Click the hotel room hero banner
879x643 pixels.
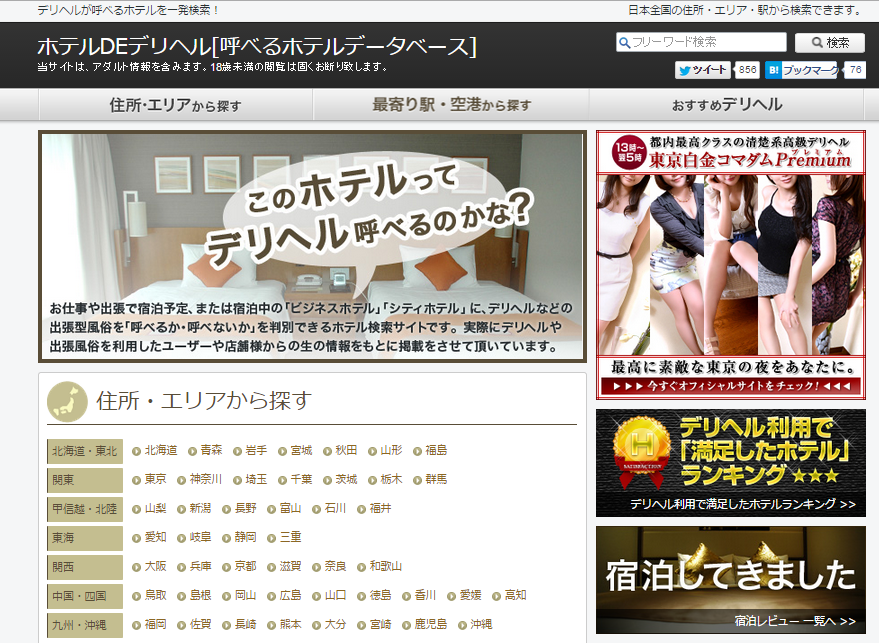coord(312,247)
